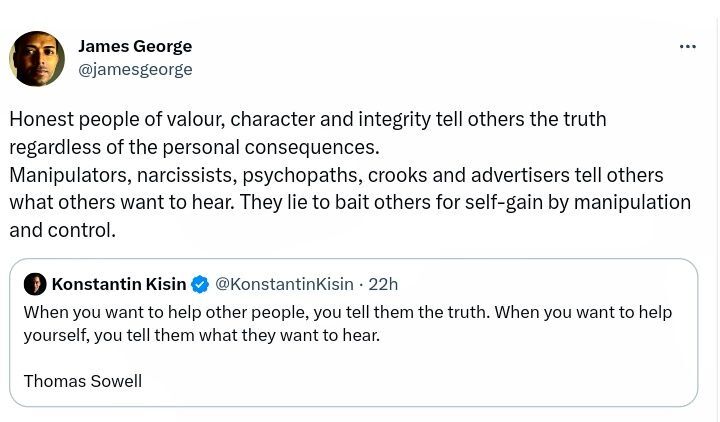Click the line starting 'what others want to hear'
Image resolution: width=720 pixels, height=422 pixels.
[x=349, y=202]
